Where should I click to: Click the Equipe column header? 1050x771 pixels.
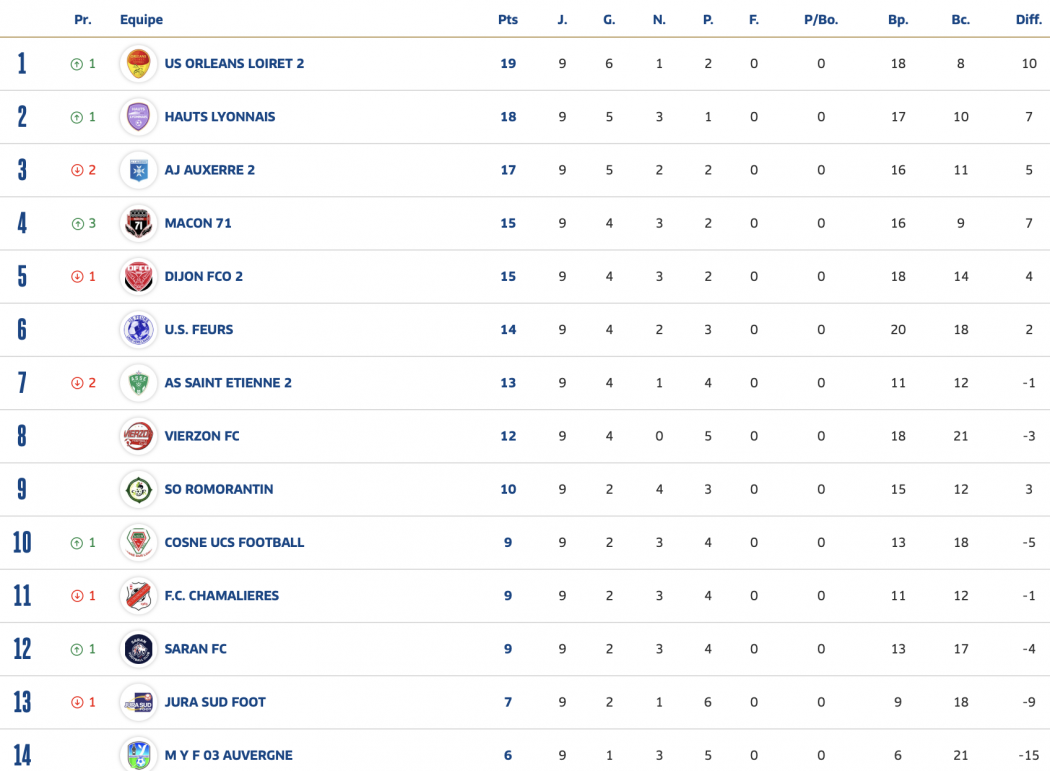click(x=141, y=20)
